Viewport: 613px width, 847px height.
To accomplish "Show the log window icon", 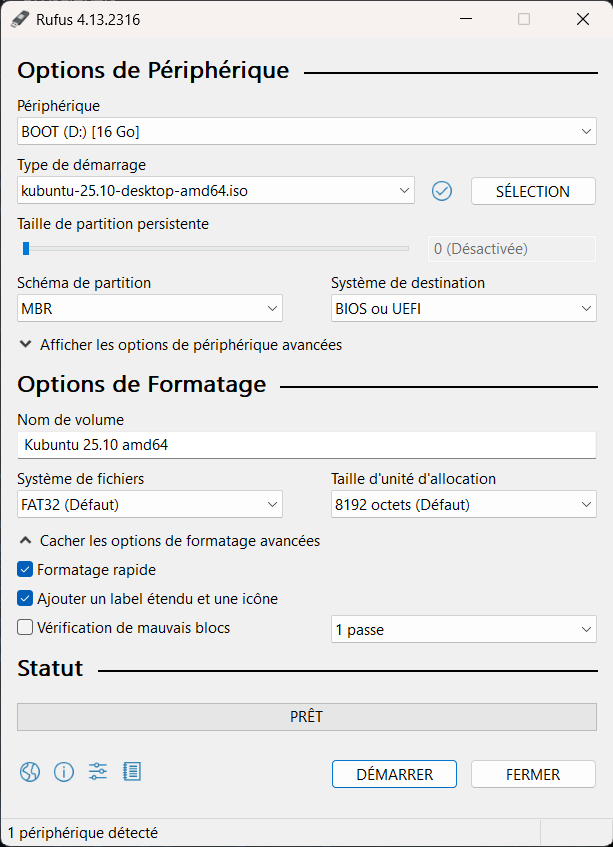I will (x=132, y=771).
